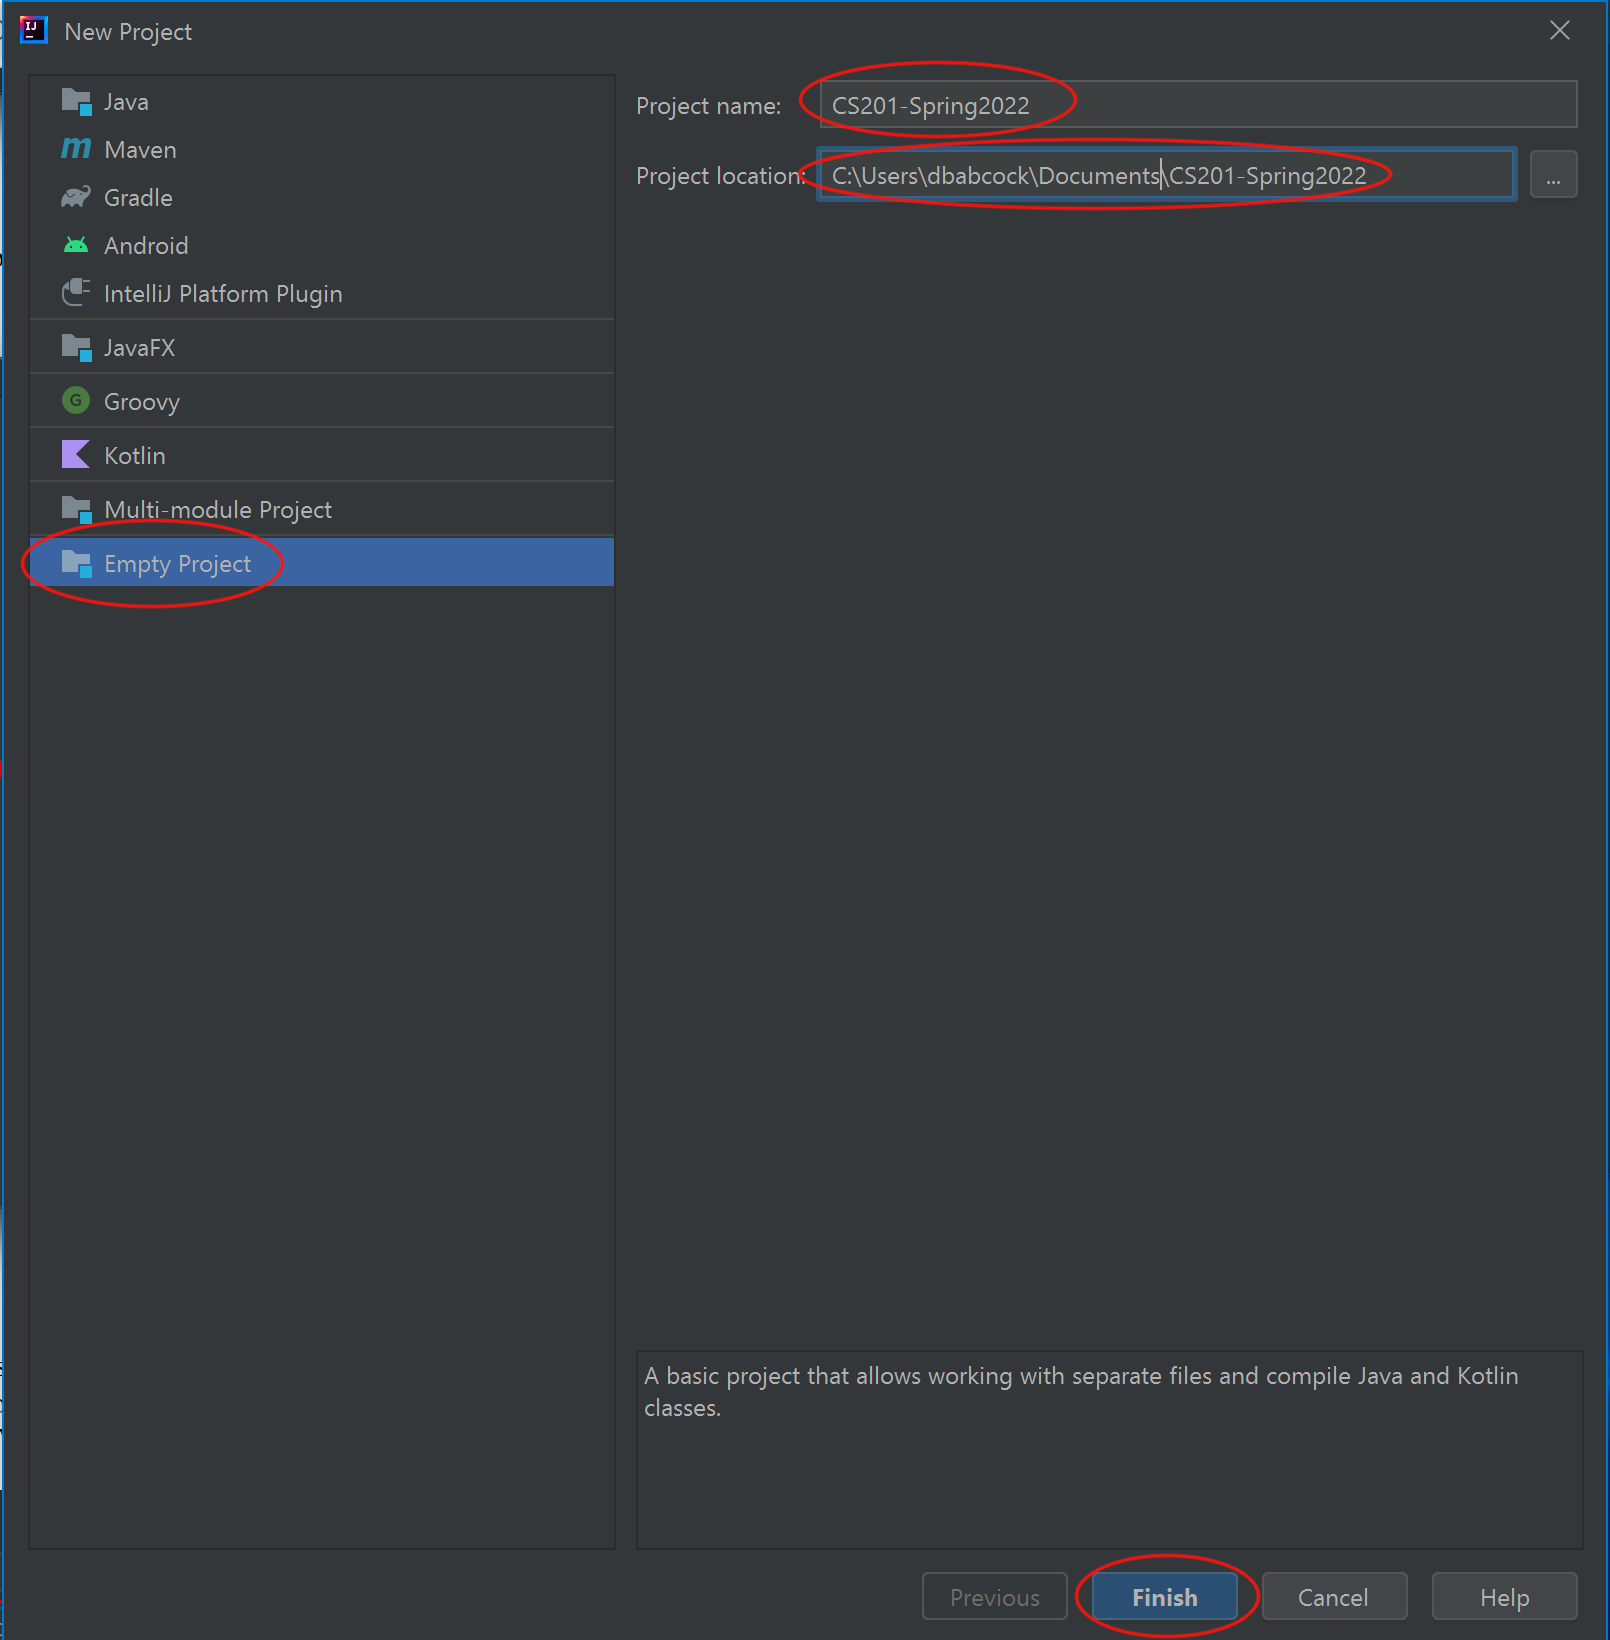Select the Kotlin project type
The image size is (1610, 1640).
134,455
